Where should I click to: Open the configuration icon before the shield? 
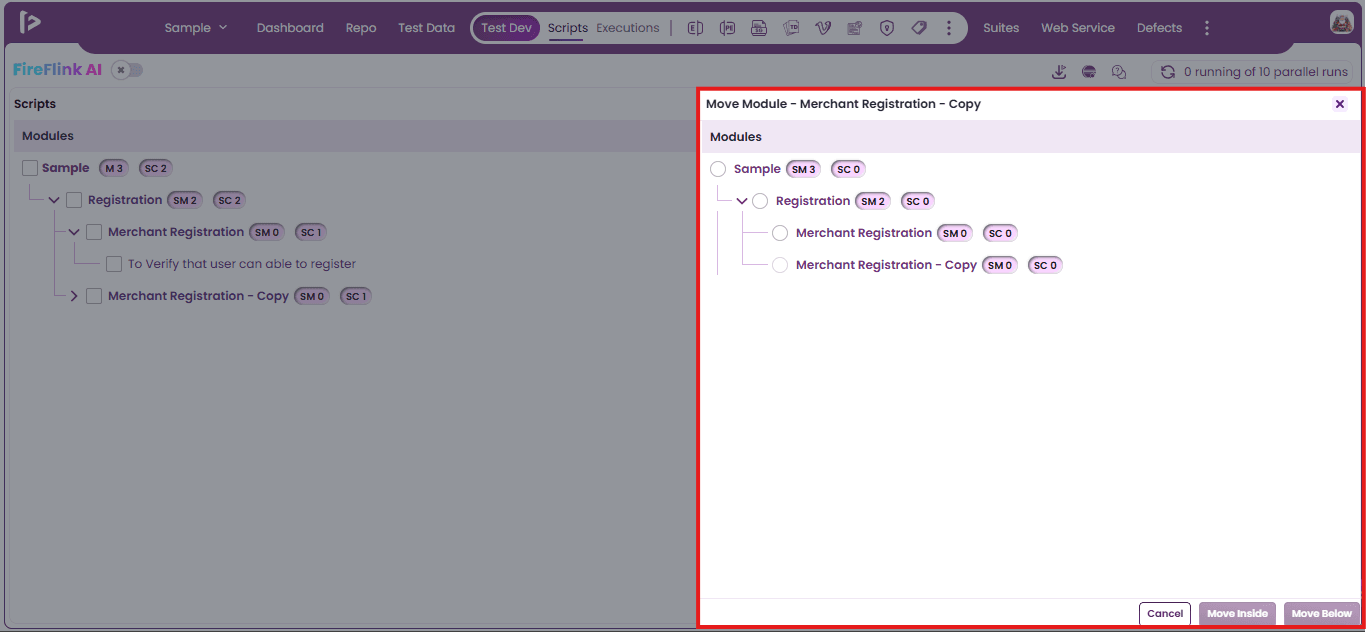tap(854, 28)
